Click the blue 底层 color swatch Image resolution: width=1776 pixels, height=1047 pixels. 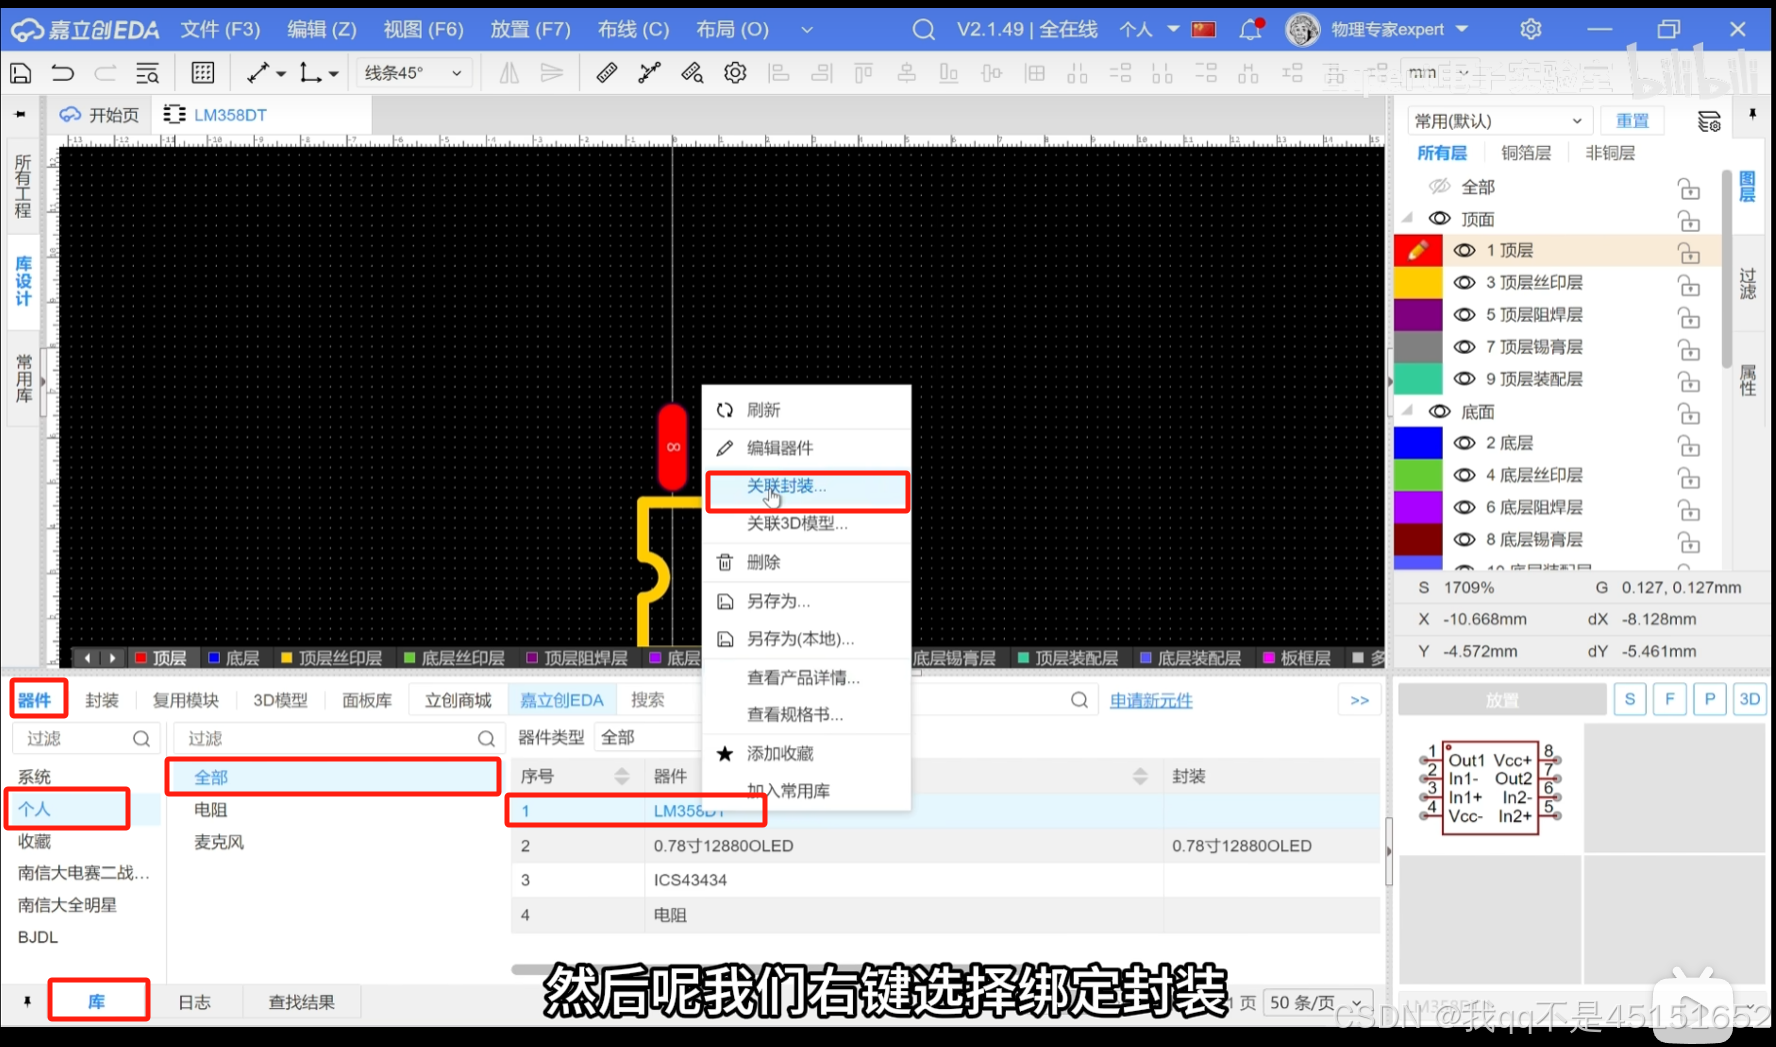(1418, 443)
